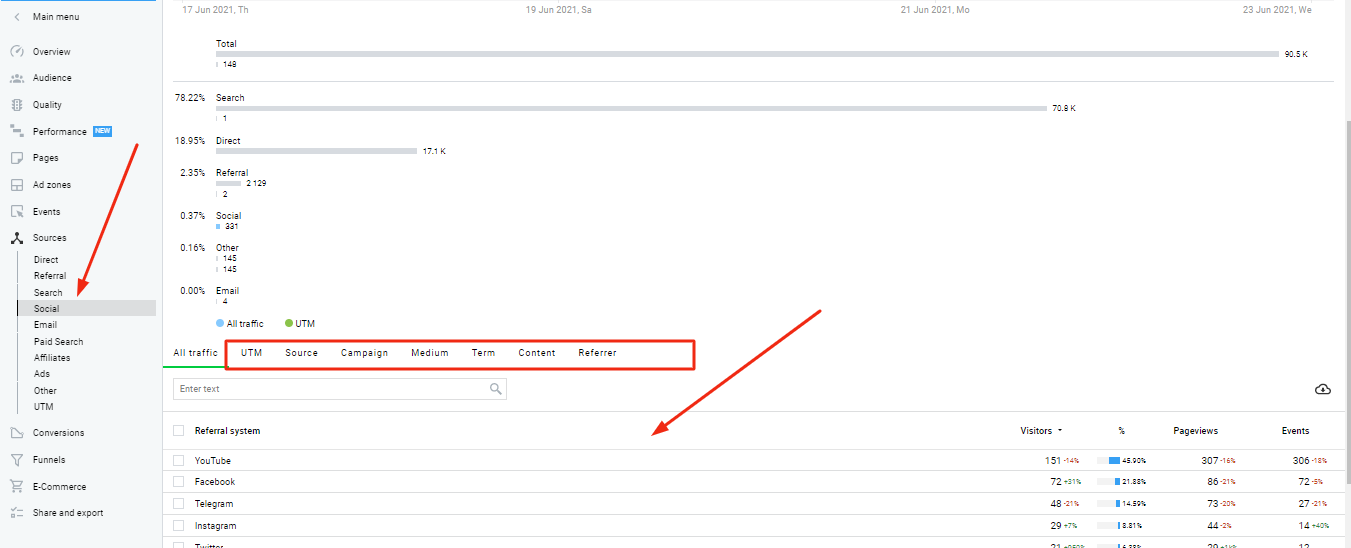This screenshot has height=548, width=1351.
Task: Open the Pages icon in the sidebar
Action: click(x=17, y=158)
